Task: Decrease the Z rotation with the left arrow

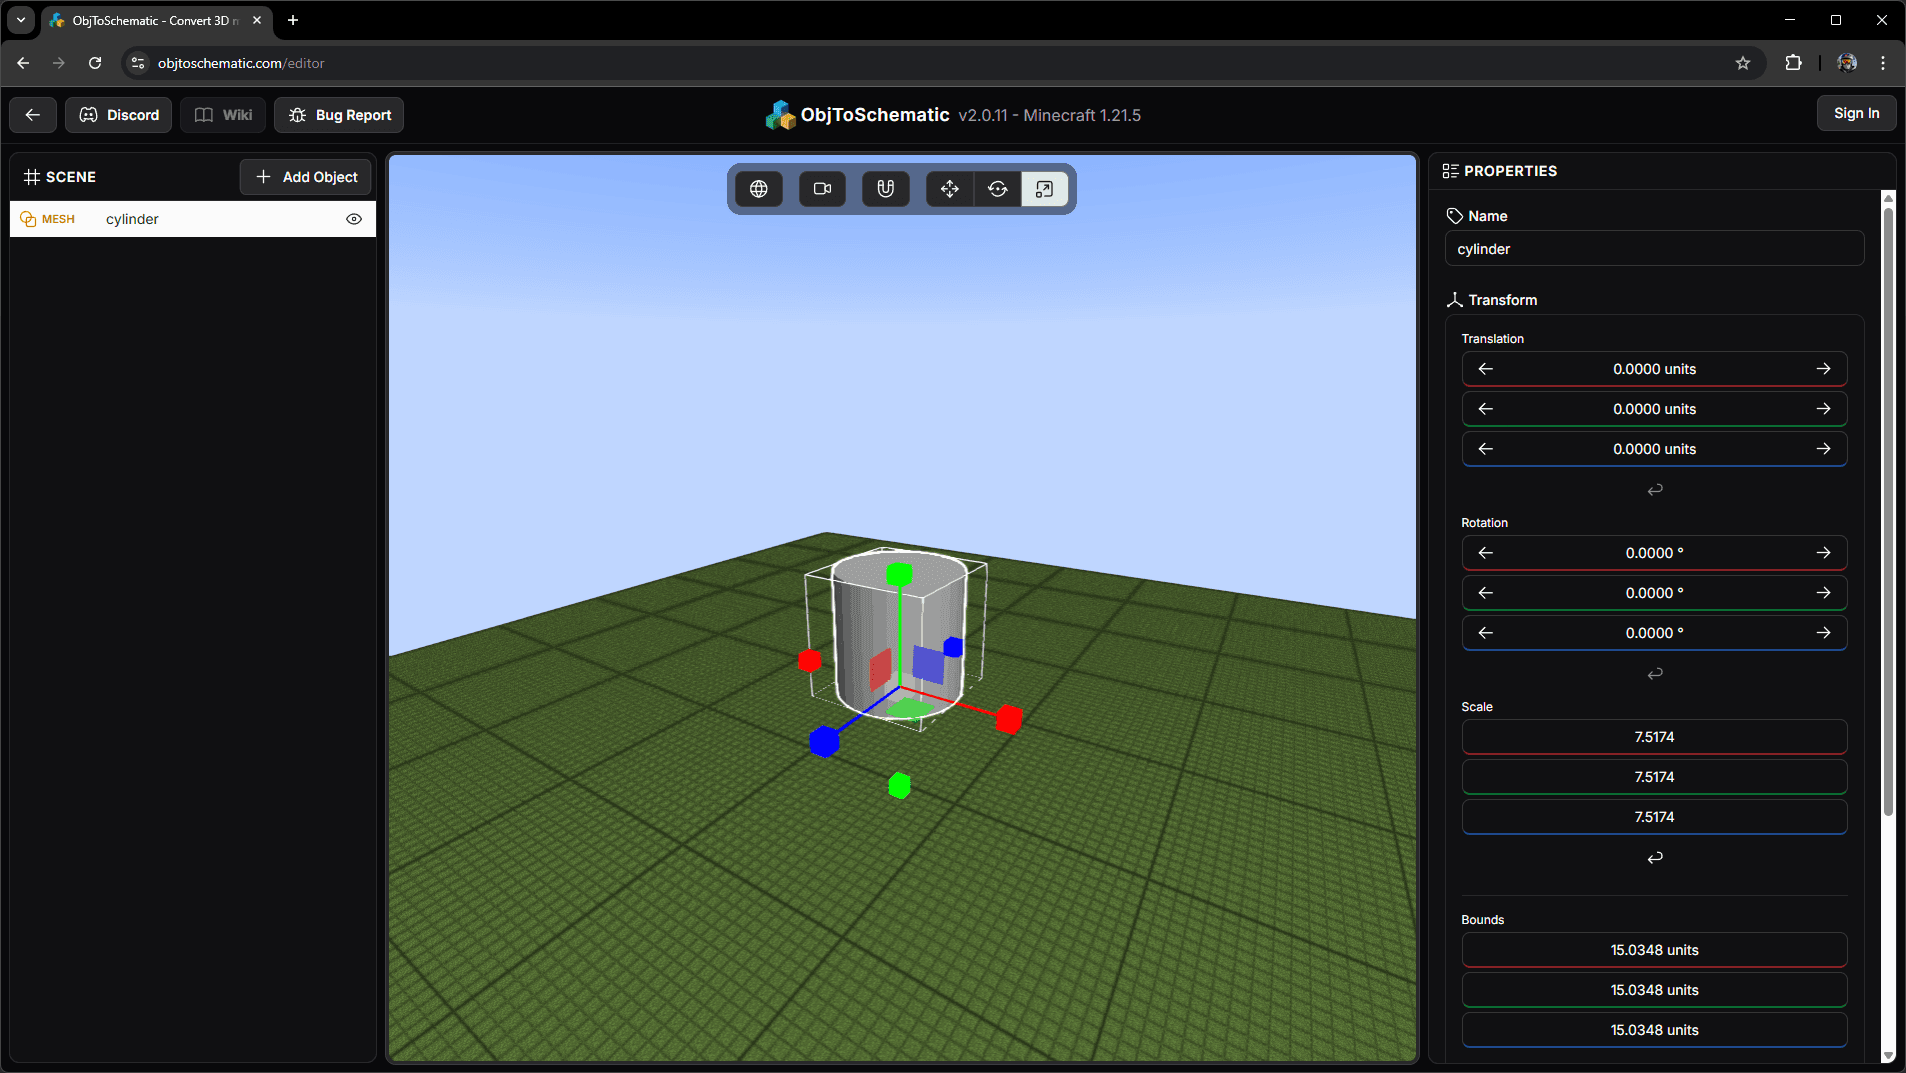Action: (1484, 632)
